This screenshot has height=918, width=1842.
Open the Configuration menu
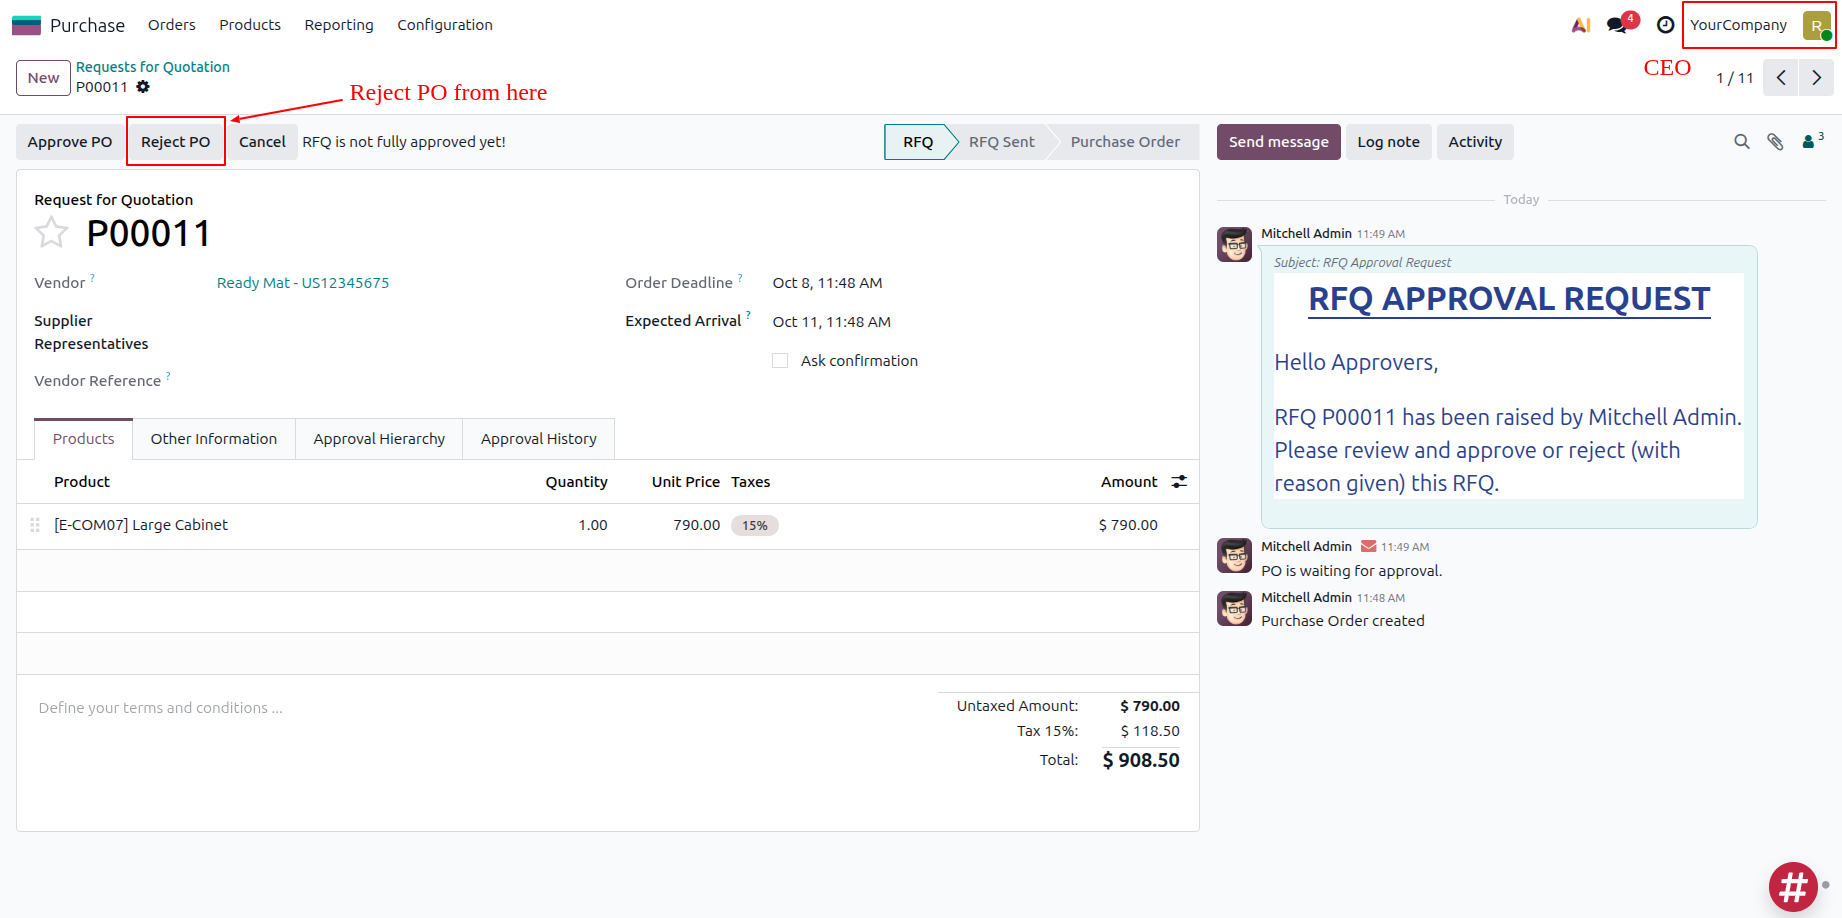[444, 25]
